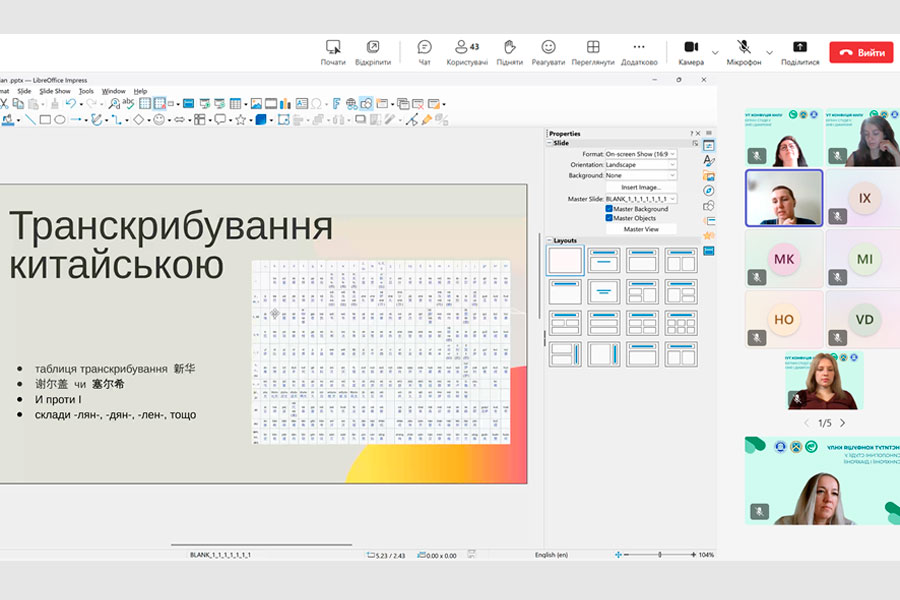Open the Orientation Landscape dropdown
Viewport: 900px width, 600px height.
[640, 165]
